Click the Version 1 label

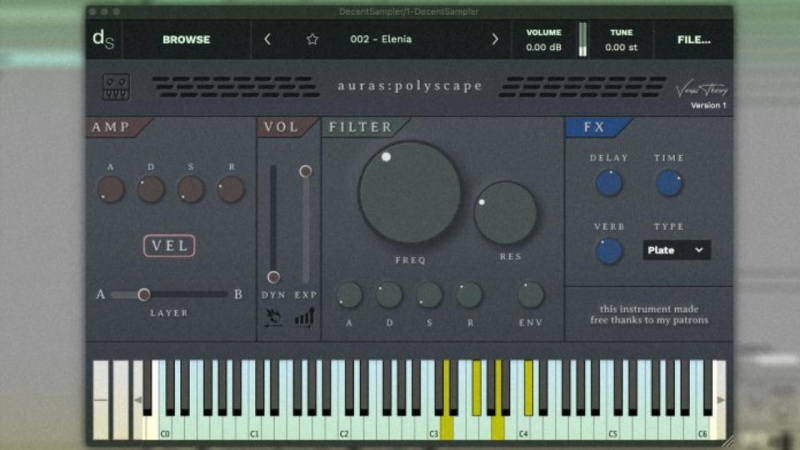(708, 106)
